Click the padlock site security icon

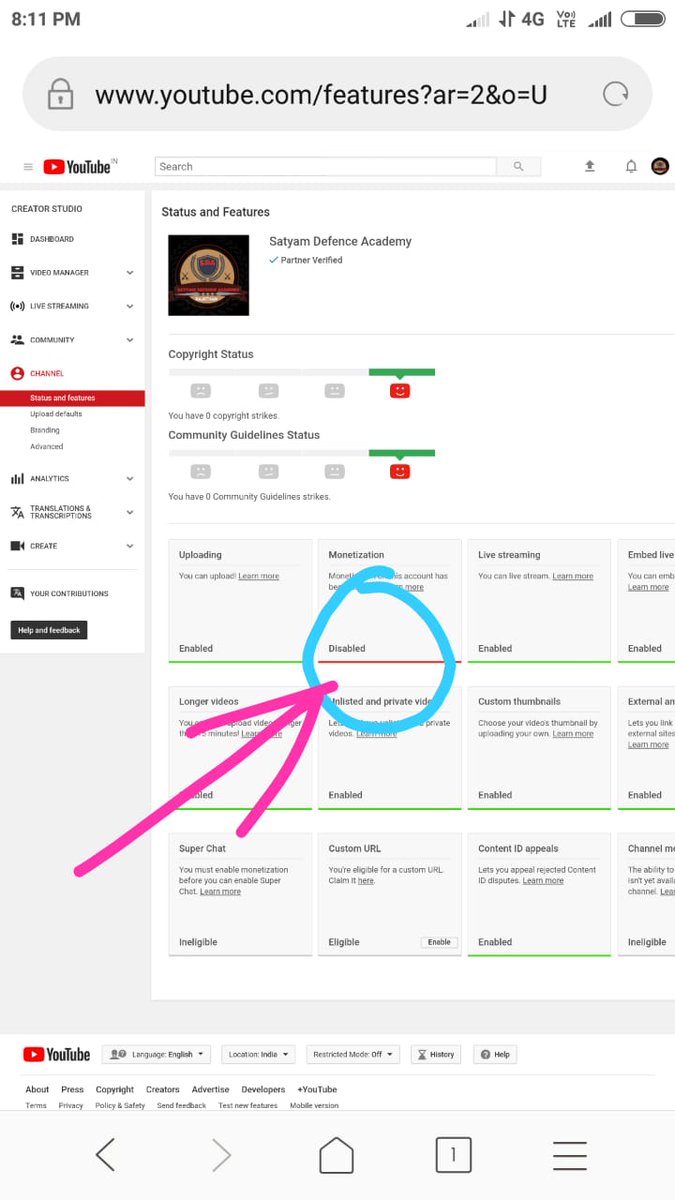(x=60, y=94)
